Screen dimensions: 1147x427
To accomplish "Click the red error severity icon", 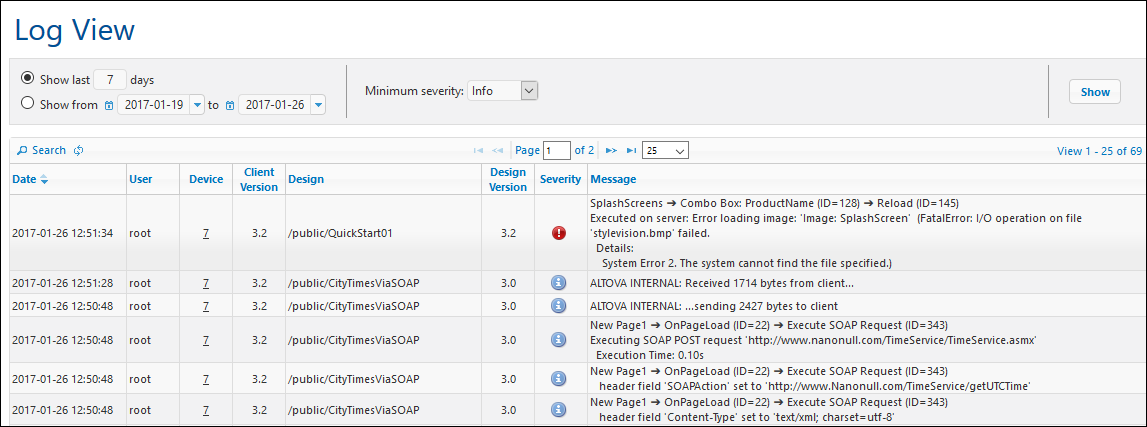I will pos(558,233).
